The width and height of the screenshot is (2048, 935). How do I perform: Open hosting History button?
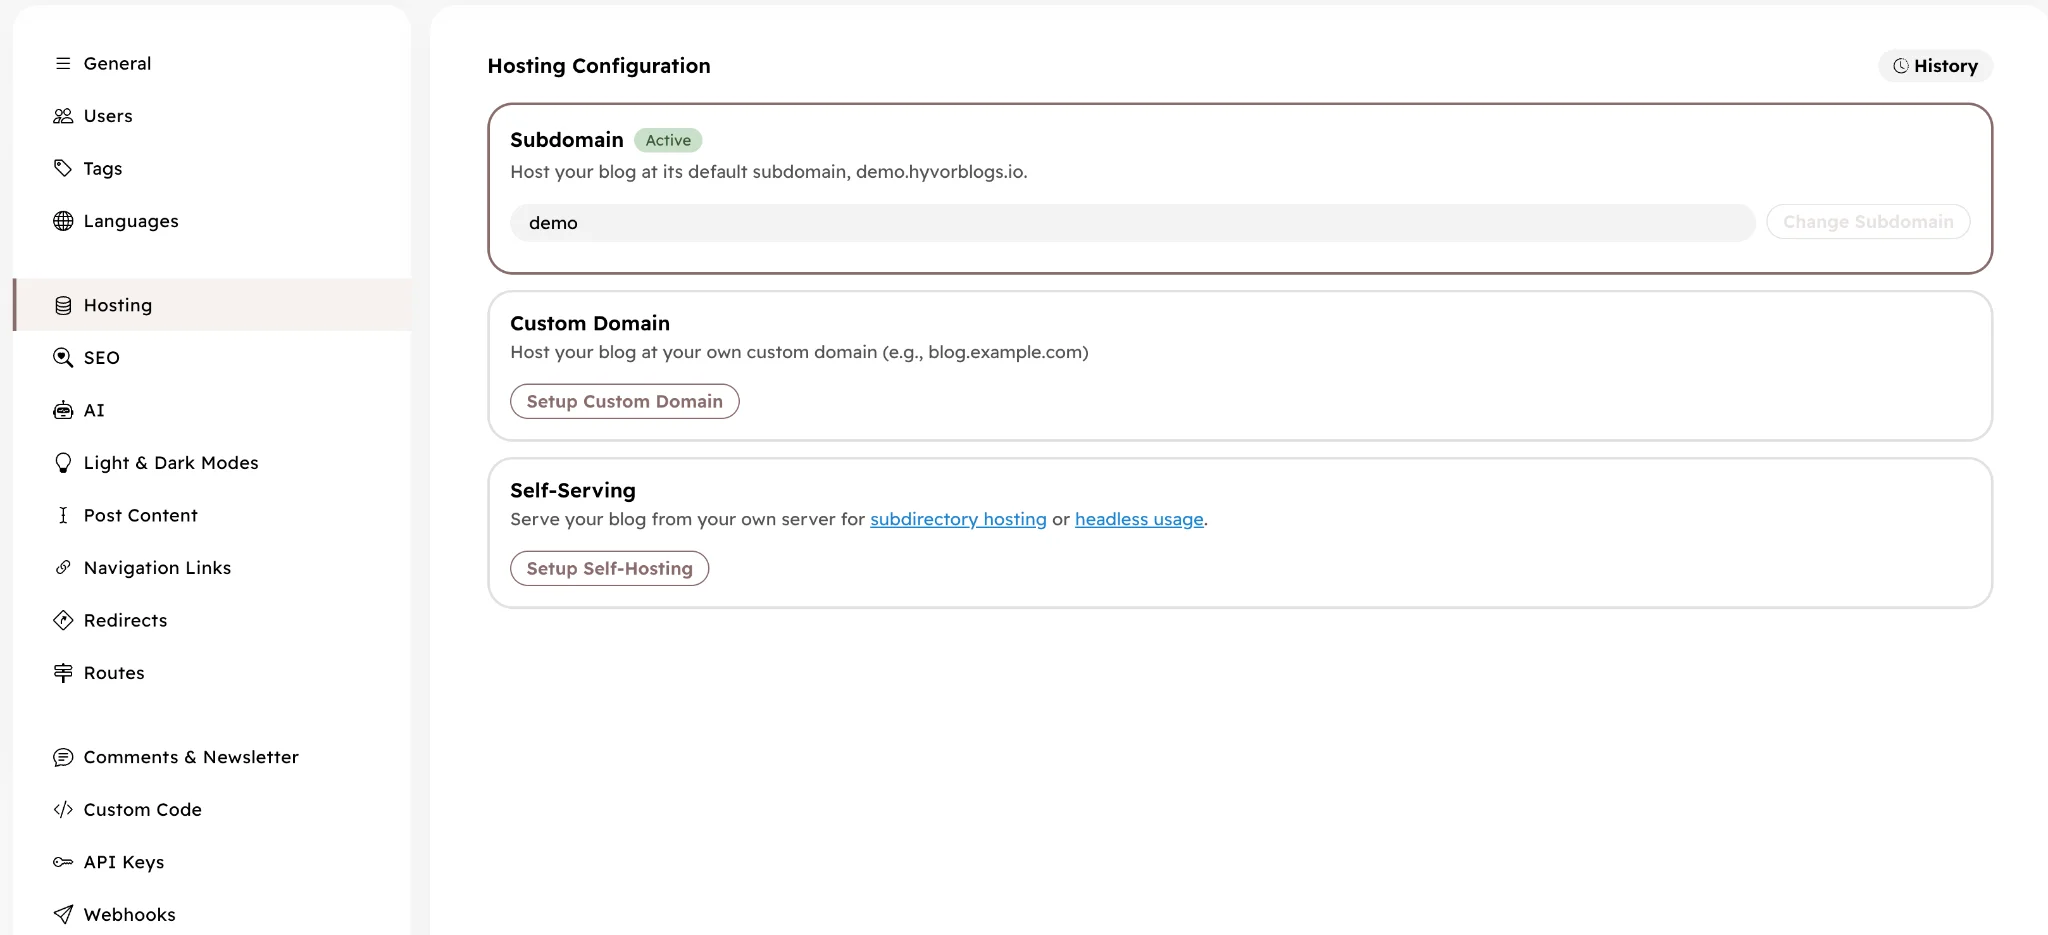pos(1935,66)
